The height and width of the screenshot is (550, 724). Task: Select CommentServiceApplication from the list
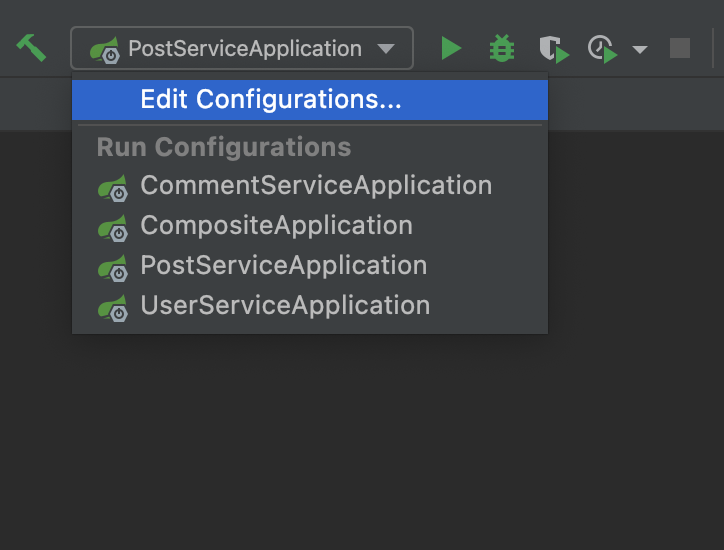[x=316, y=186]
